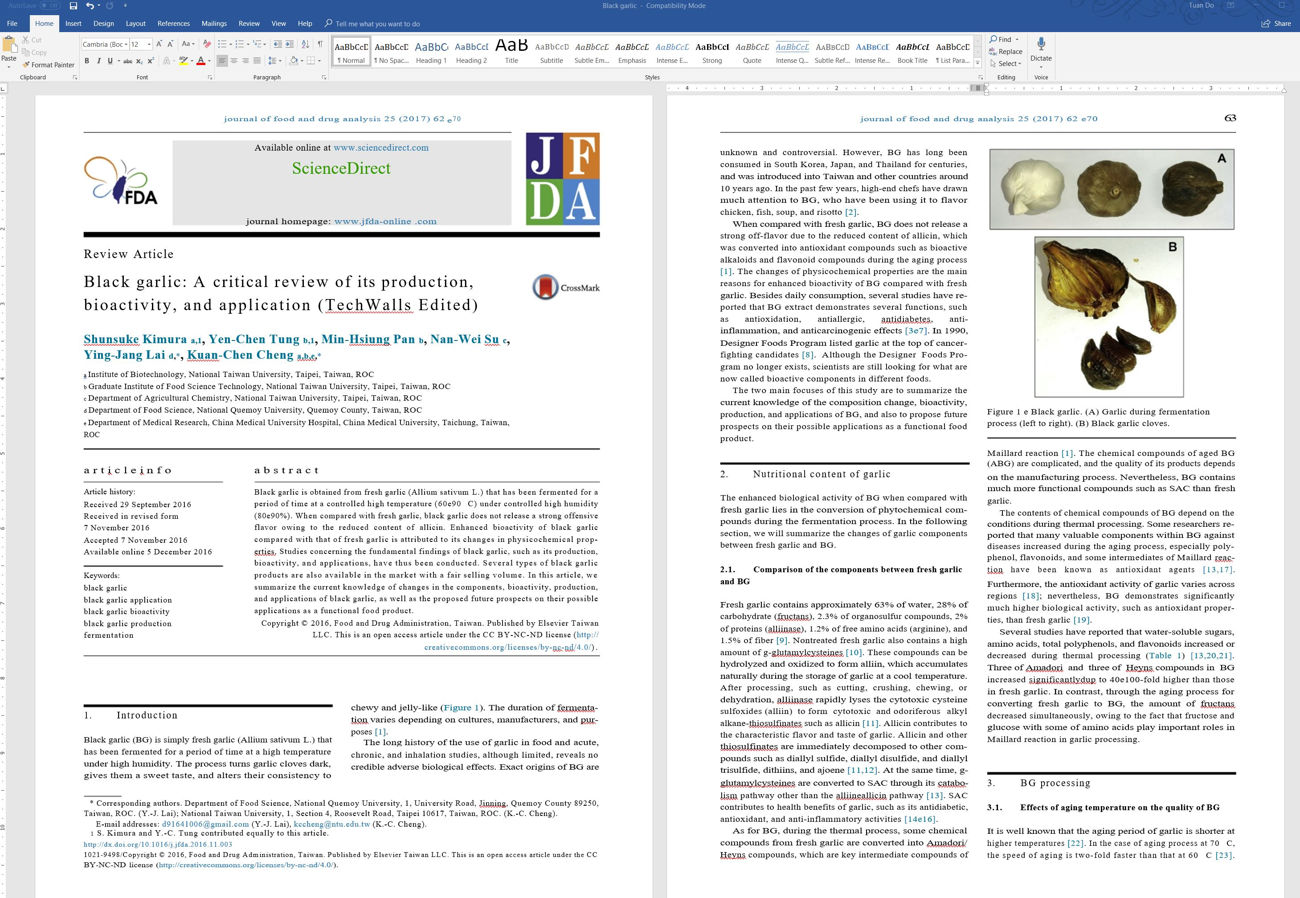The image size is (1300, 898).
Task: Open the Cambria font name dropdown
Action: (126, 44)
